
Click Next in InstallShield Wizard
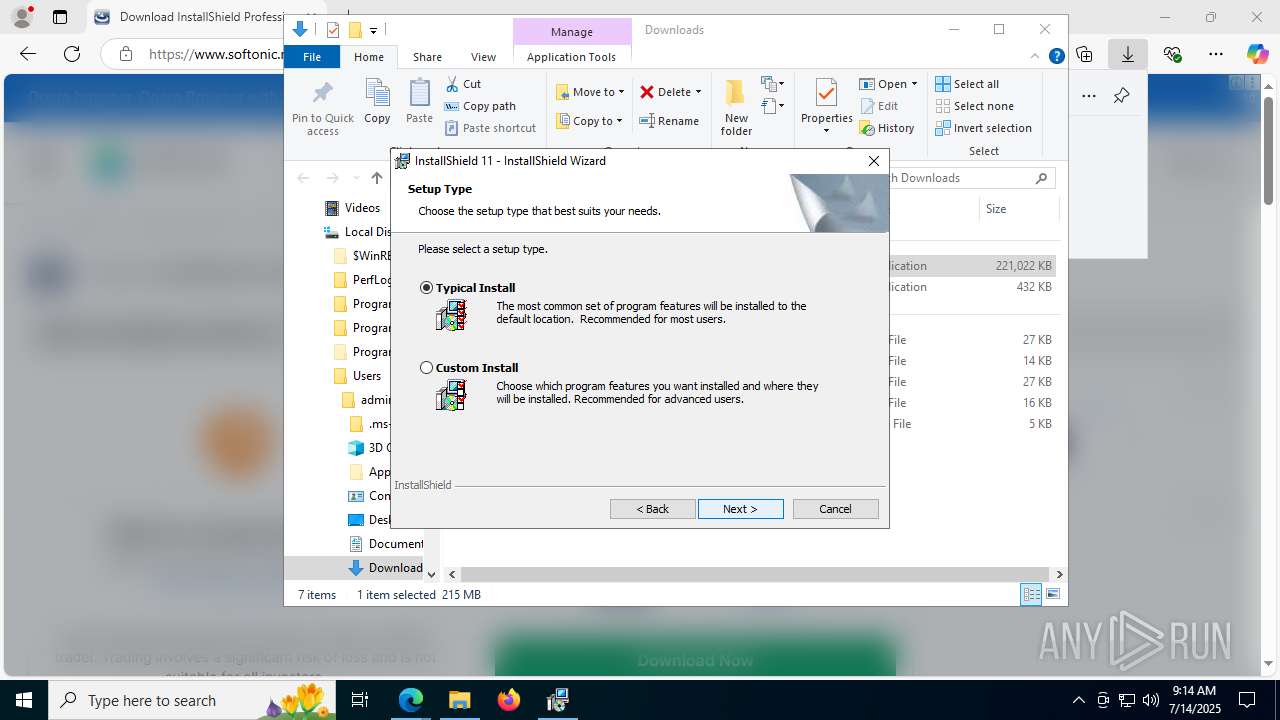[741, 509]
